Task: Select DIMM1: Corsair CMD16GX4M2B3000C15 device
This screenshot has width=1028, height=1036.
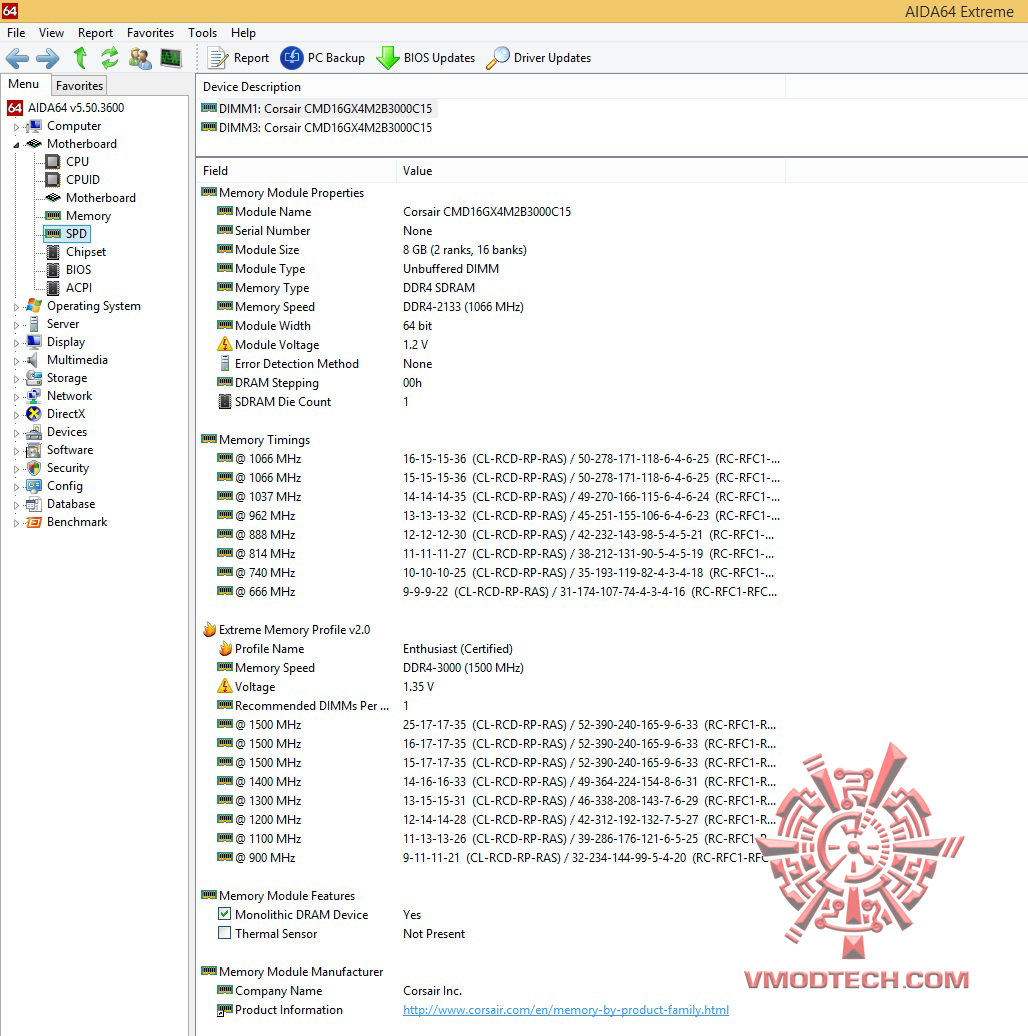Action: 317,108
